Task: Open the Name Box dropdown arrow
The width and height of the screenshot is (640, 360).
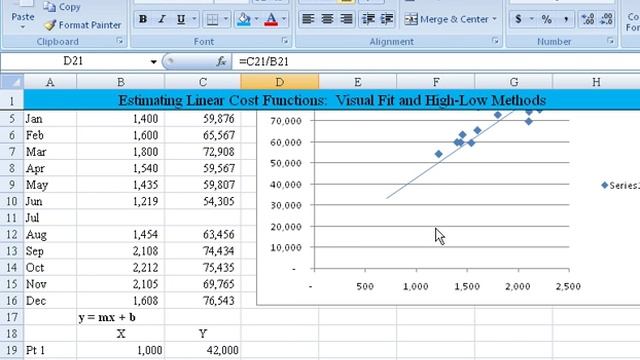Action: pyautogui.click(x=153, y=62)
